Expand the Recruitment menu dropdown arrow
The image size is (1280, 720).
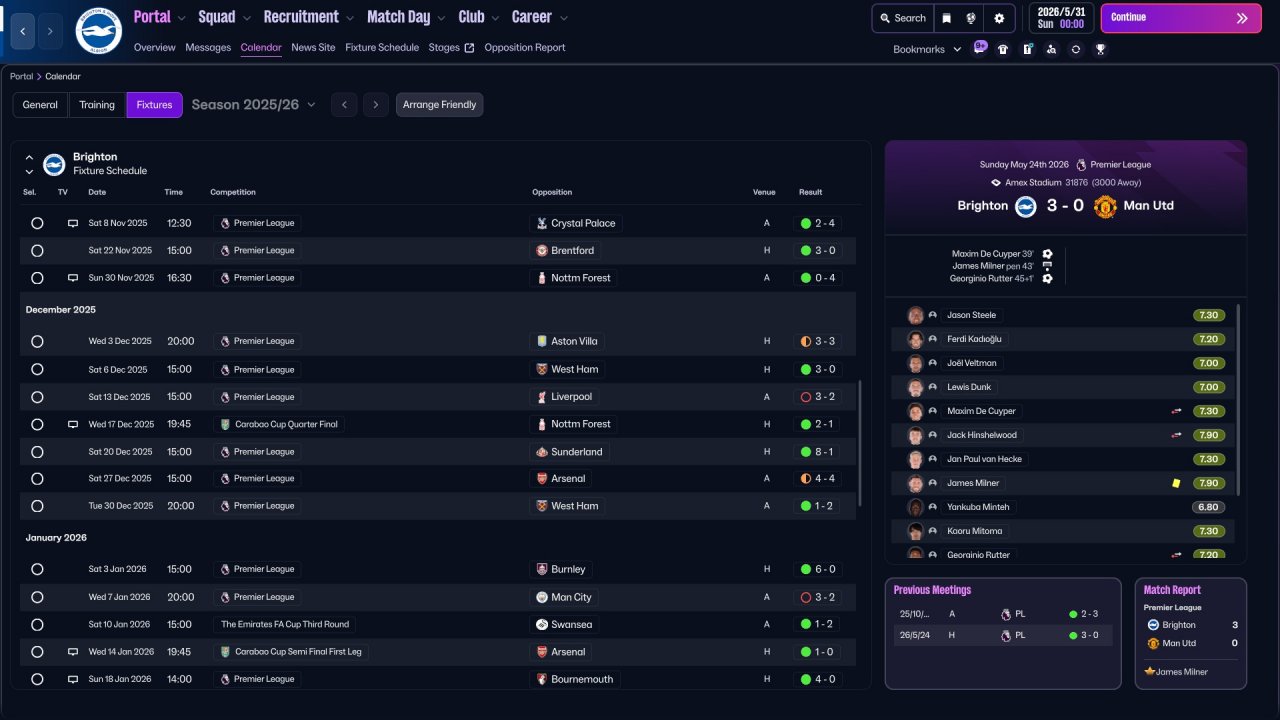click(349, 18)
